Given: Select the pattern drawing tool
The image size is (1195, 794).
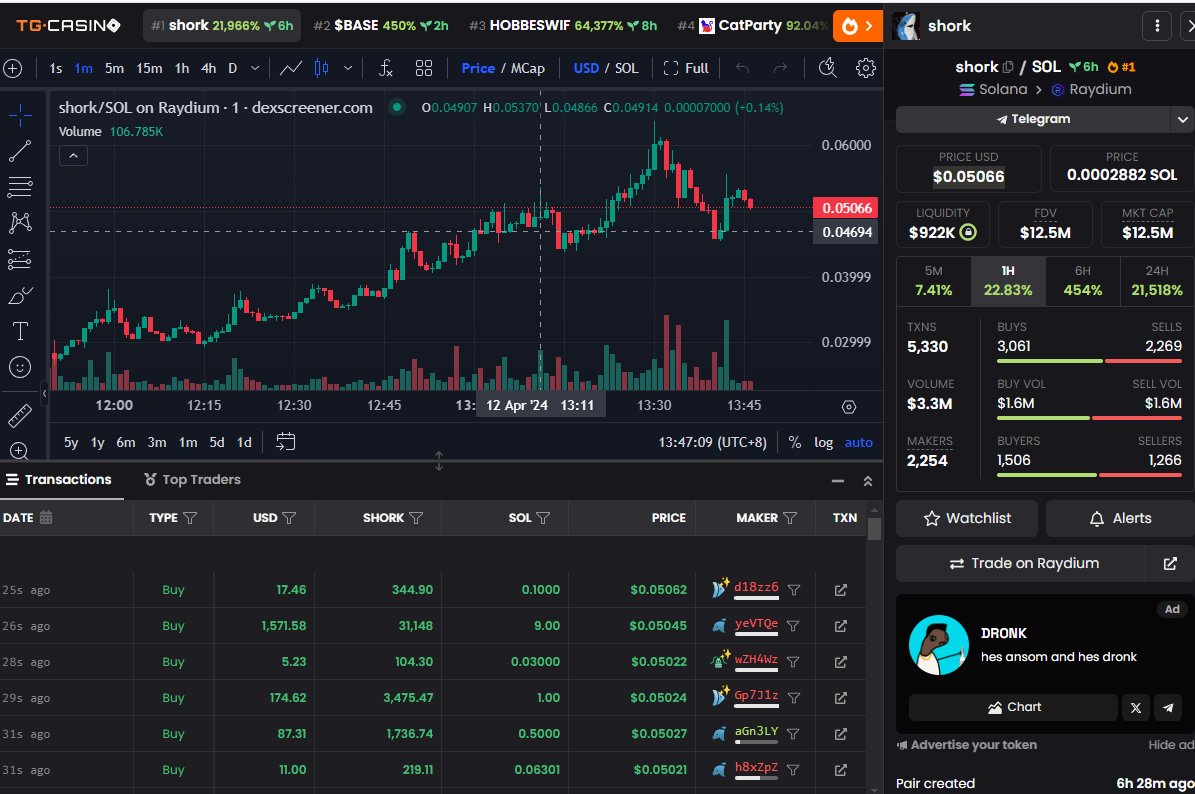Looking at the screenshot, I should click(x=20, y=223).
